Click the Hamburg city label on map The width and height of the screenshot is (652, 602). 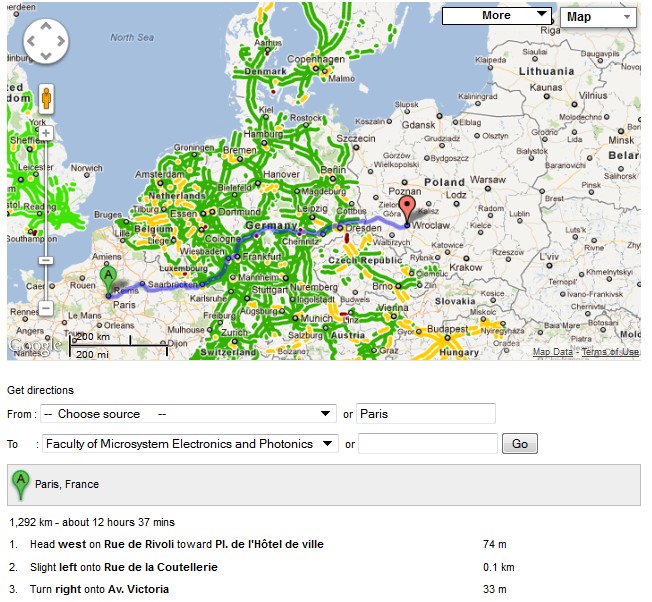[263, 134]
